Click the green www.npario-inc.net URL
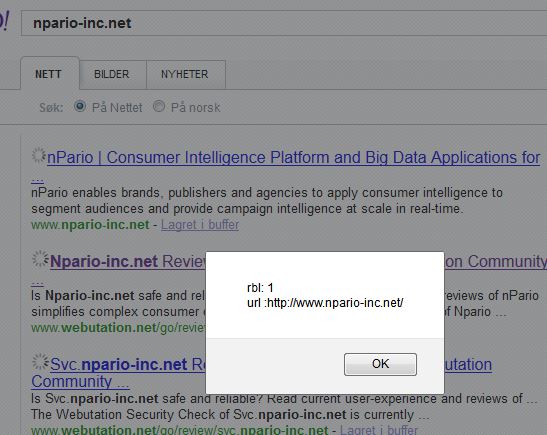 [x=90, y=225]
